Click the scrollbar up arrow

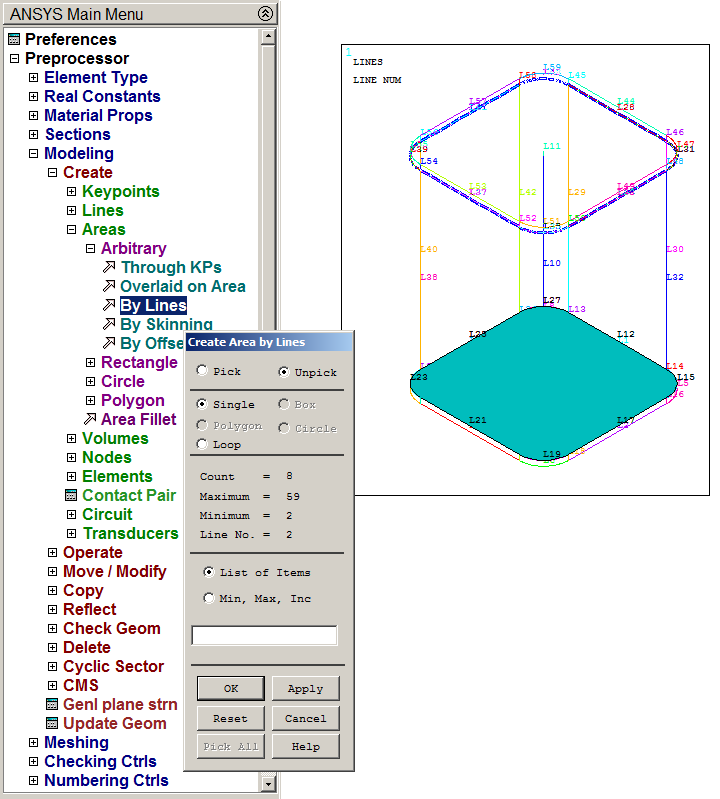point(268,37)
